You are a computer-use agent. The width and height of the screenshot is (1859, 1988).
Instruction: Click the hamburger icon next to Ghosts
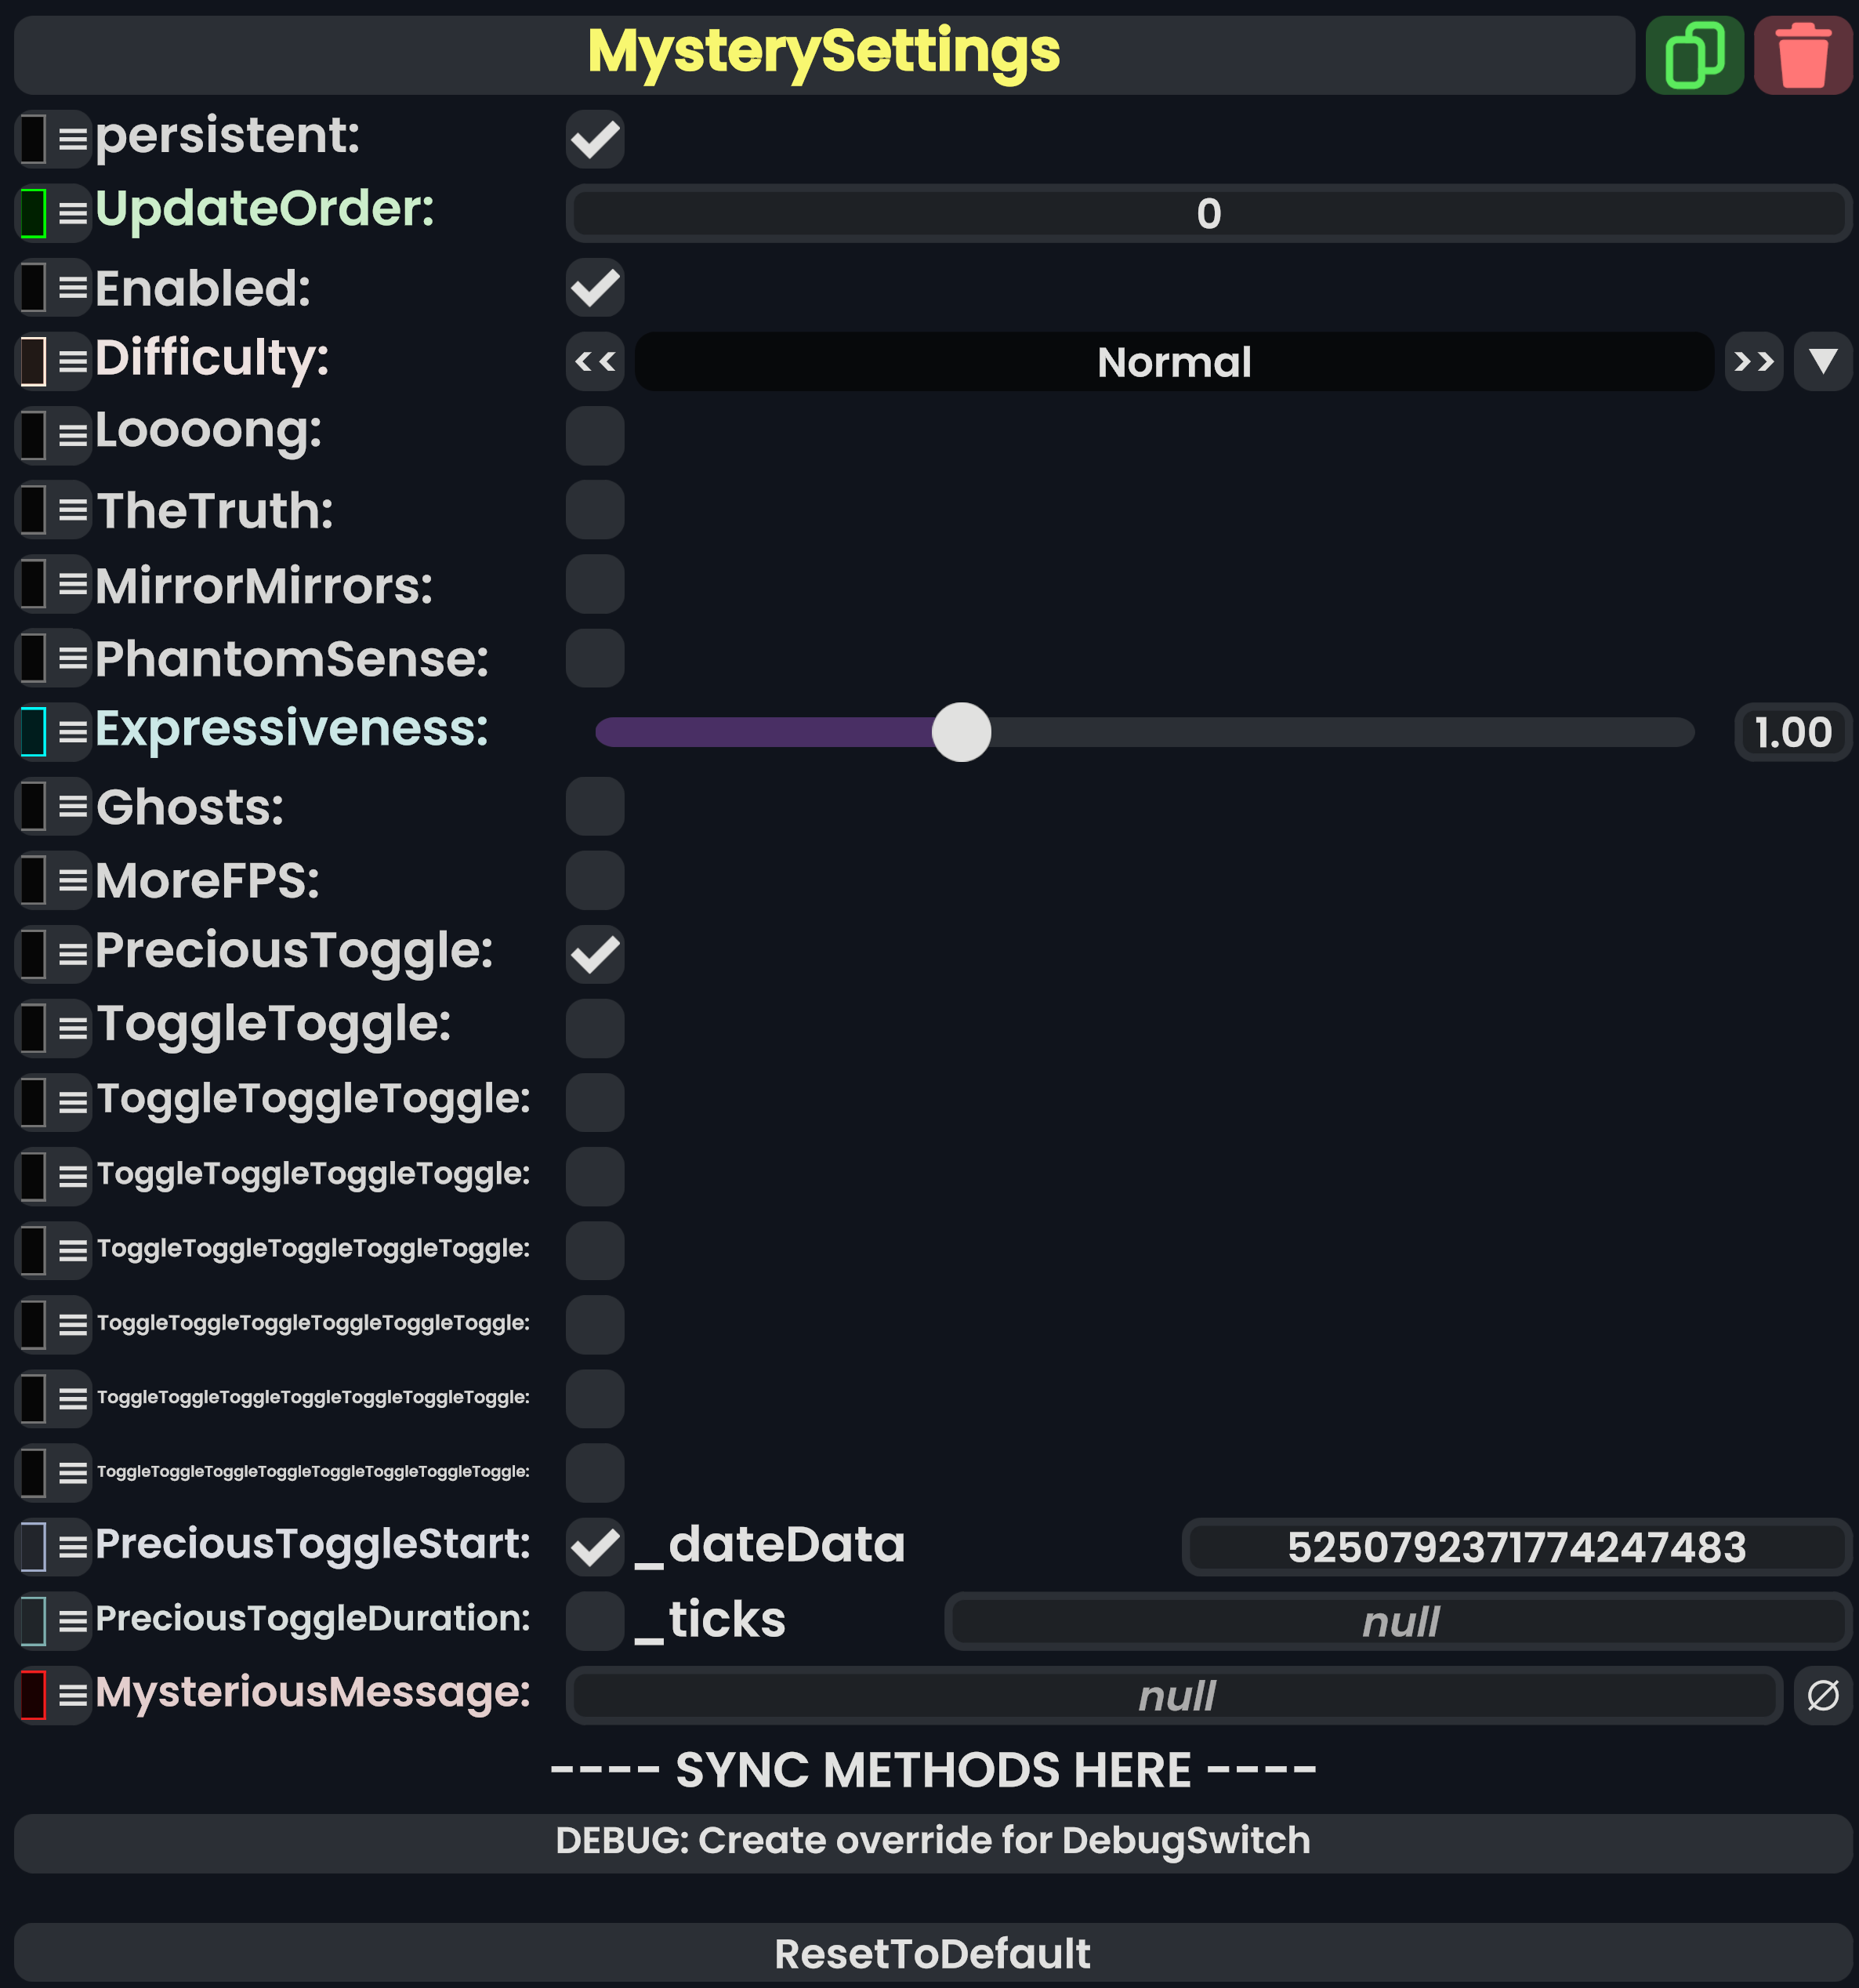click(x=72, y=806)
